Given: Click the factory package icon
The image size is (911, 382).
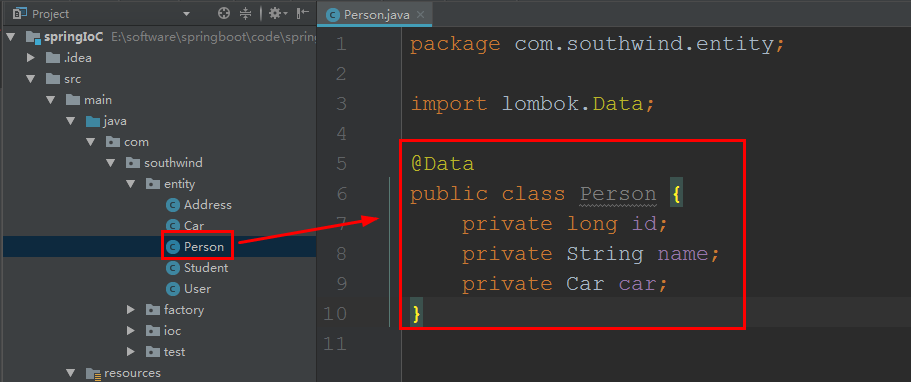Looking at the screenshot, I should 153,309.
